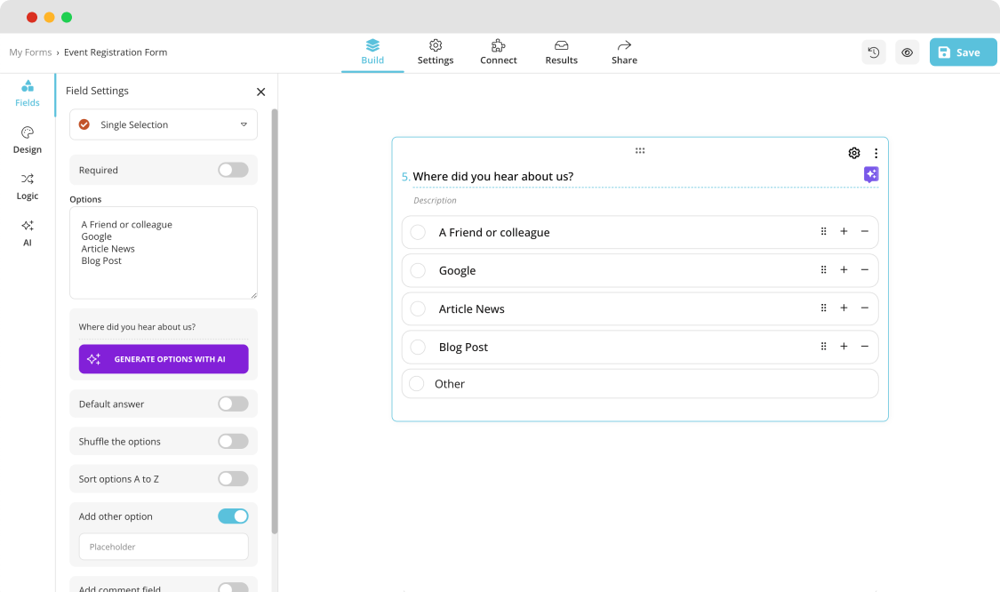The image size is (1000, 592).
Task: Add a new option below Google
Action: 843,270
